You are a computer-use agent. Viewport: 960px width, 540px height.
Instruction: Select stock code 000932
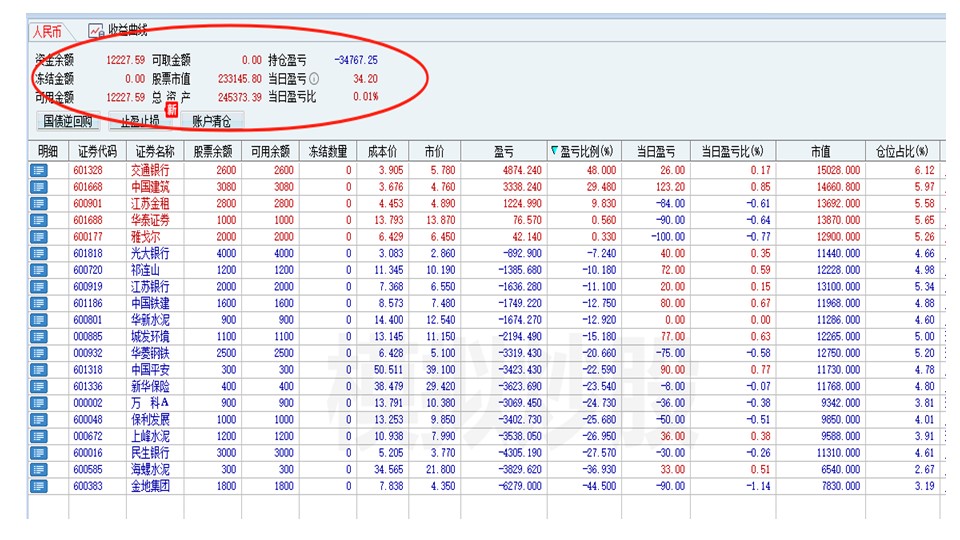(88, 353)
